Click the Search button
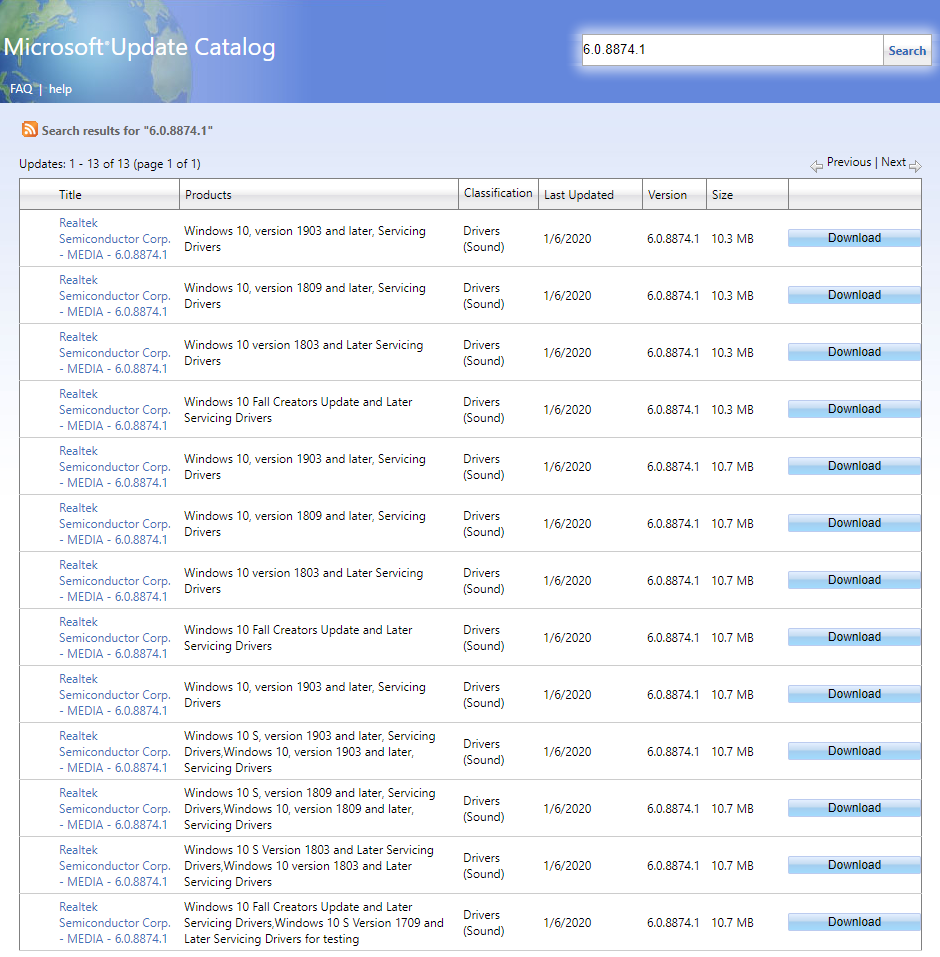The width and height of the screenshot is (940, 957). [906, 51]
